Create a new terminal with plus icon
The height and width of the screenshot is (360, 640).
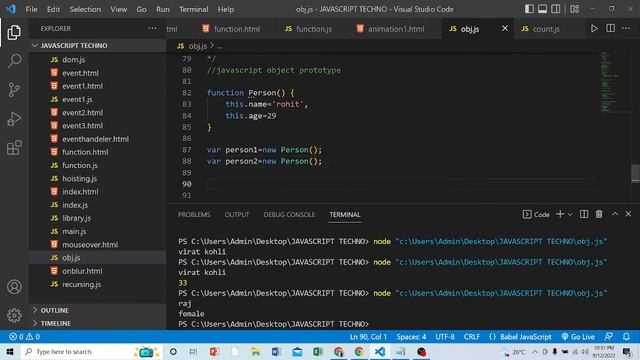[560, 214]
